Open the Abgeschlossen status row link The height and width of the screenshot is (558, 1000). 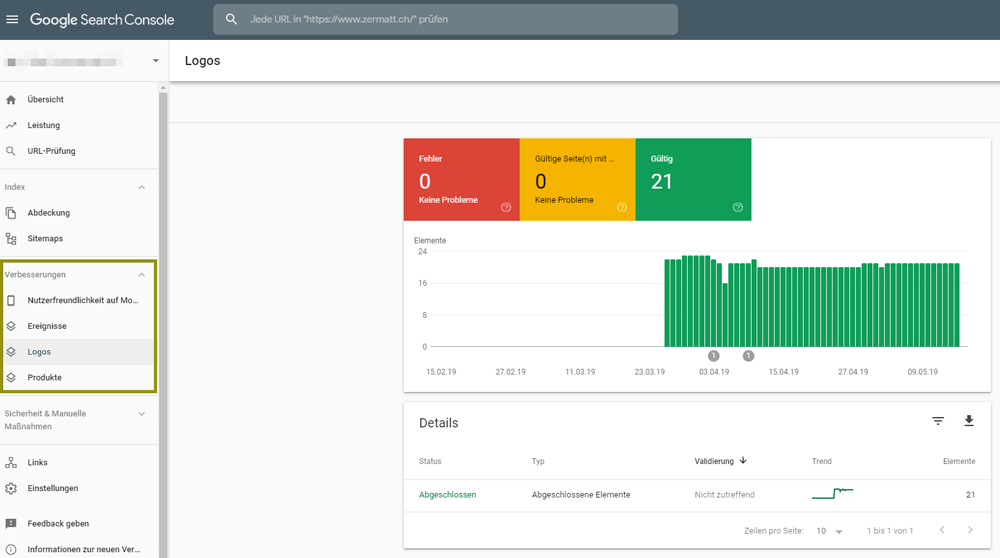(x=447, y=495)
